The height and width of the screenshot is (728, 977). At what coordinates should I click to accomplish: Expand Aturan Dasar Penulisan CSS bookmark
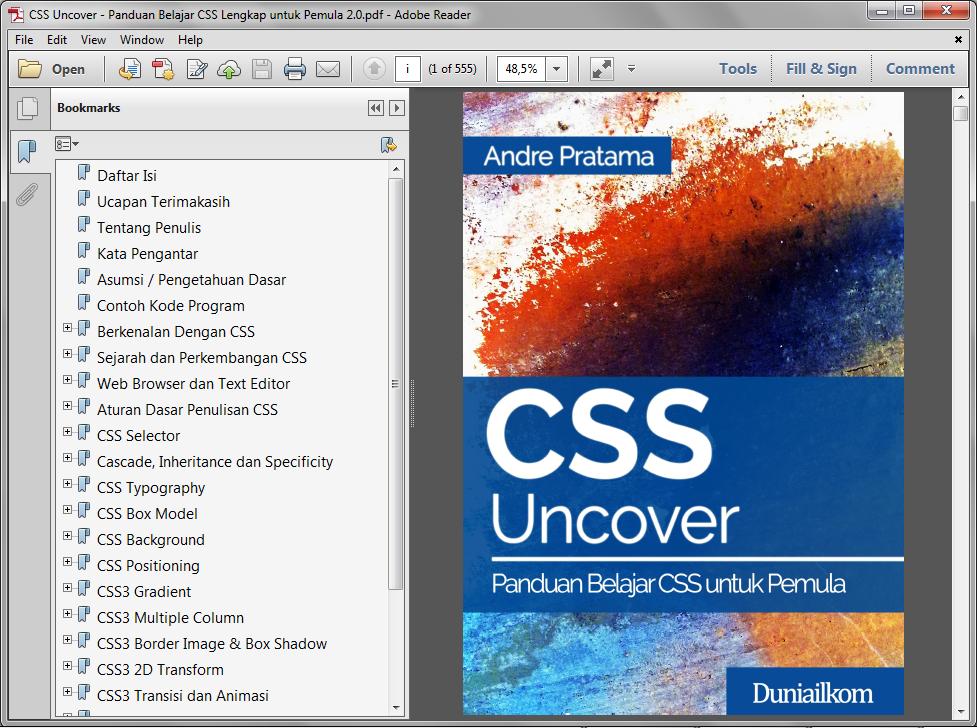(x=67, y=406)
